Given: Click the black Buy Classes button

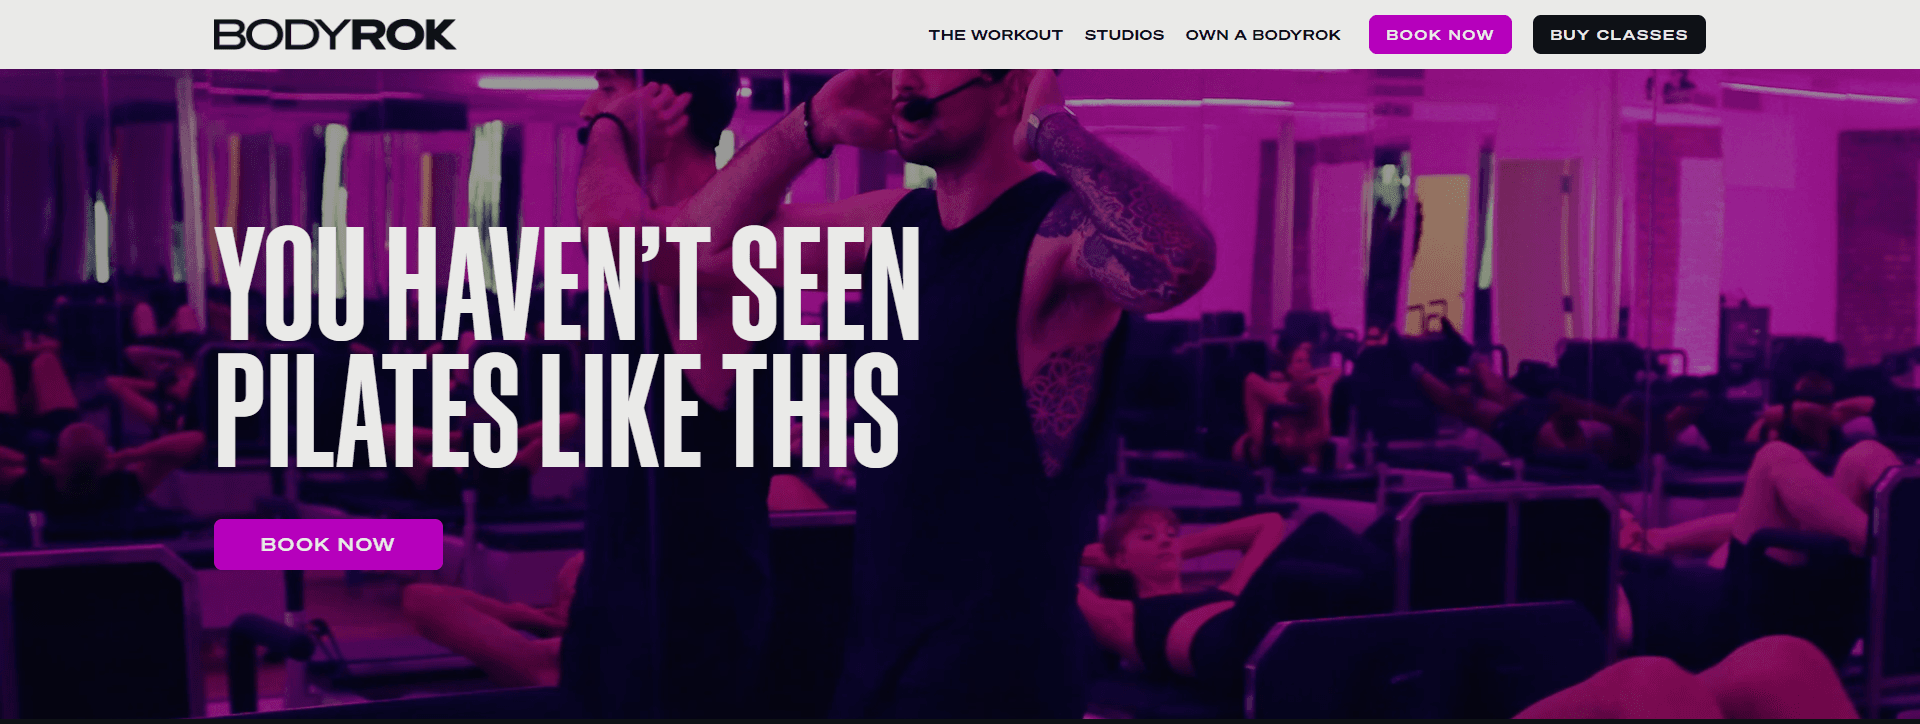Looking at the screenshot, I should point(1619,35).
